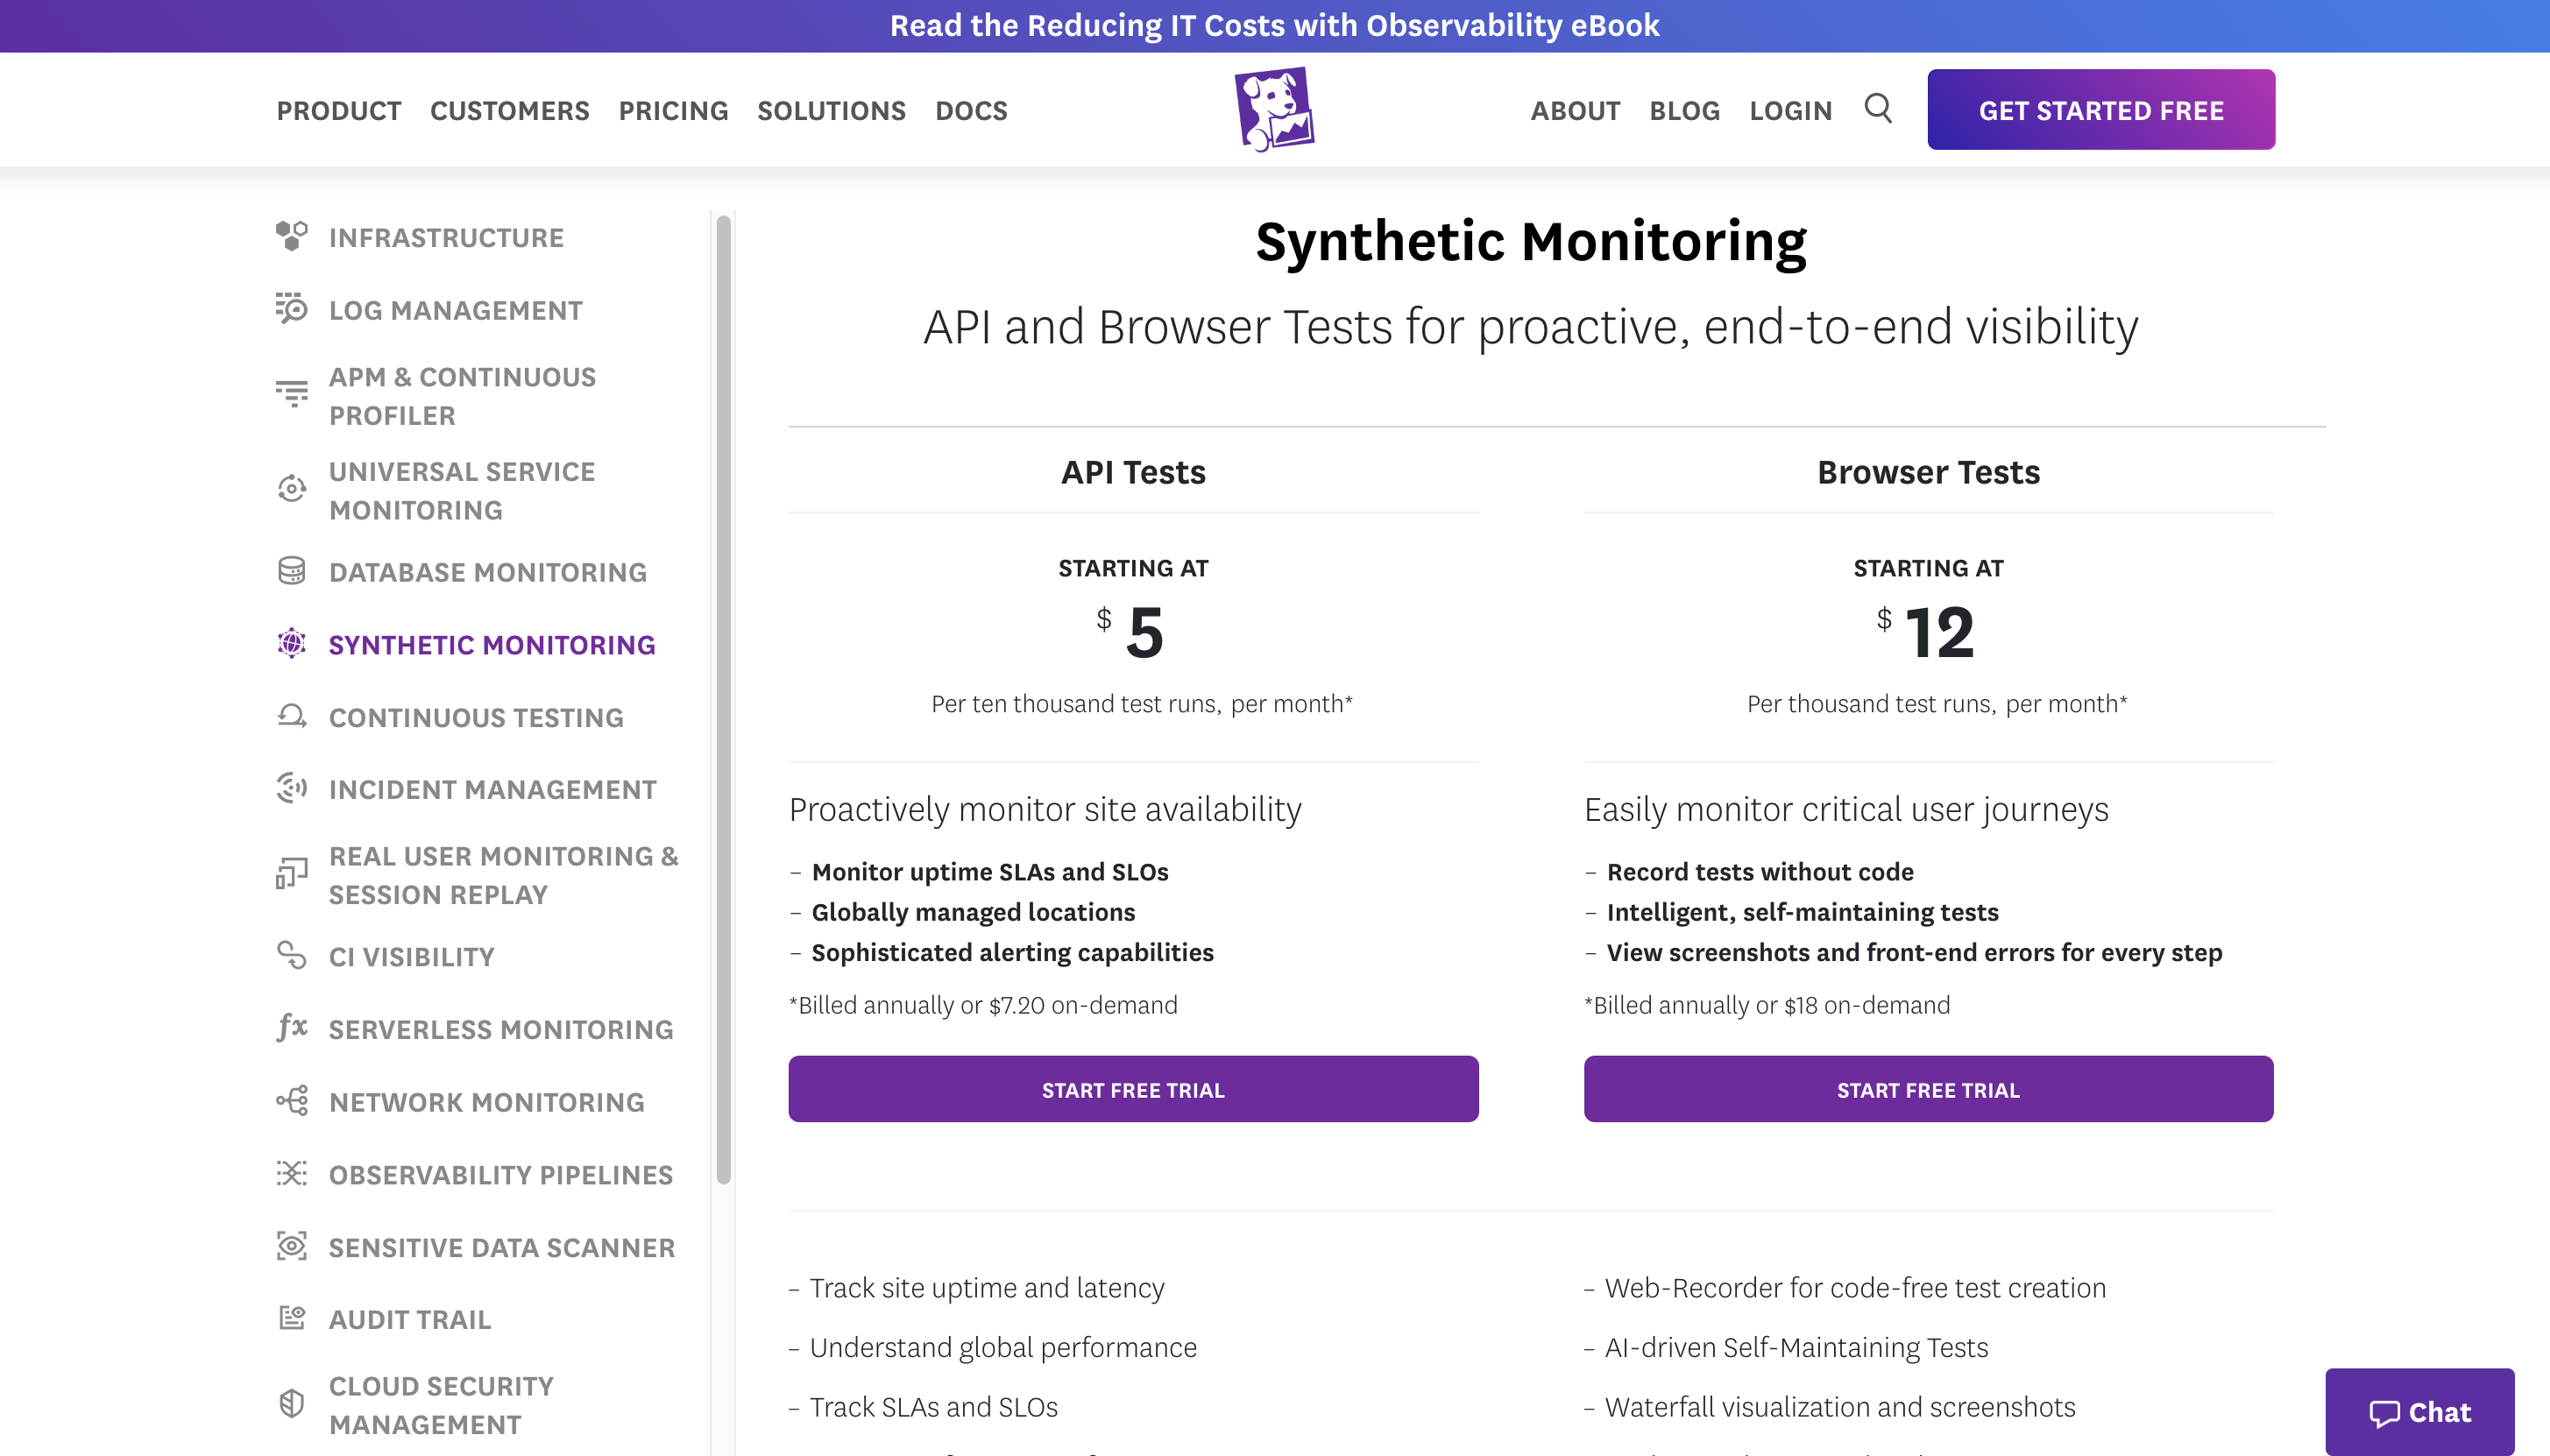
Task: Click the search icon in navigation bar
Action: (1878, 110)
